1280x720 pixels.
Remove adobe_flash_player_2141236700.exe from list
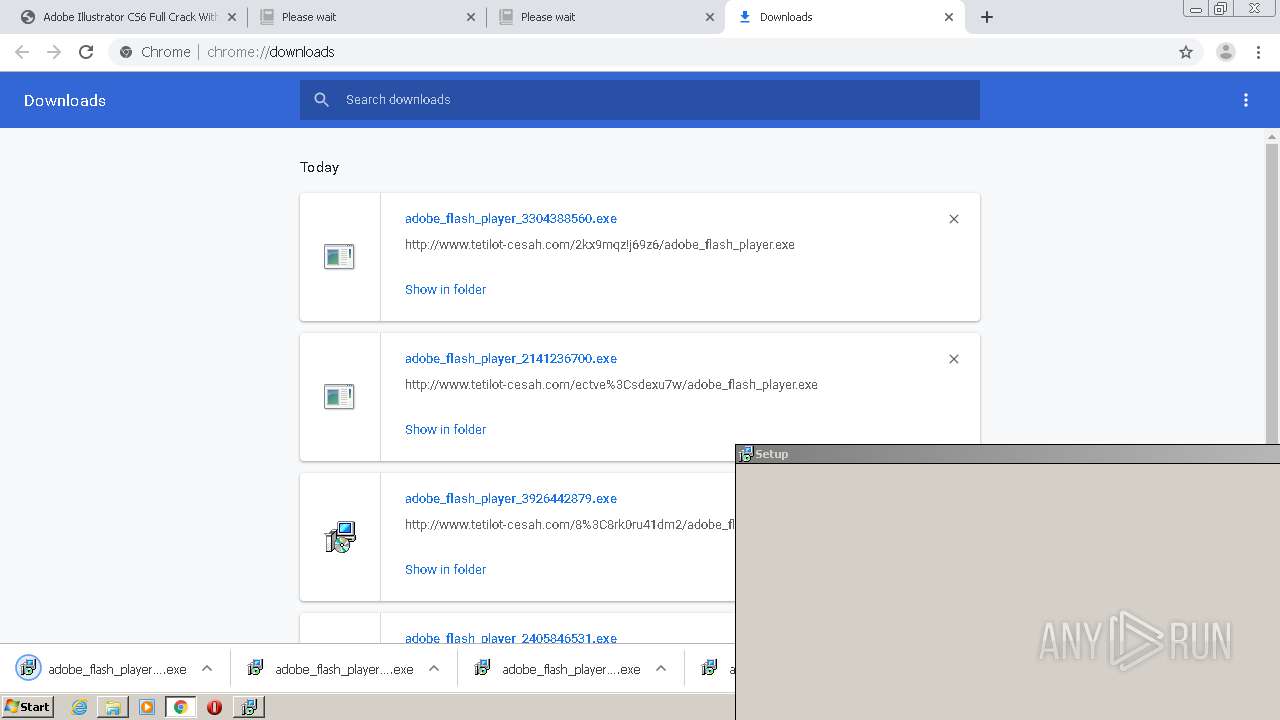coord(954,359)
